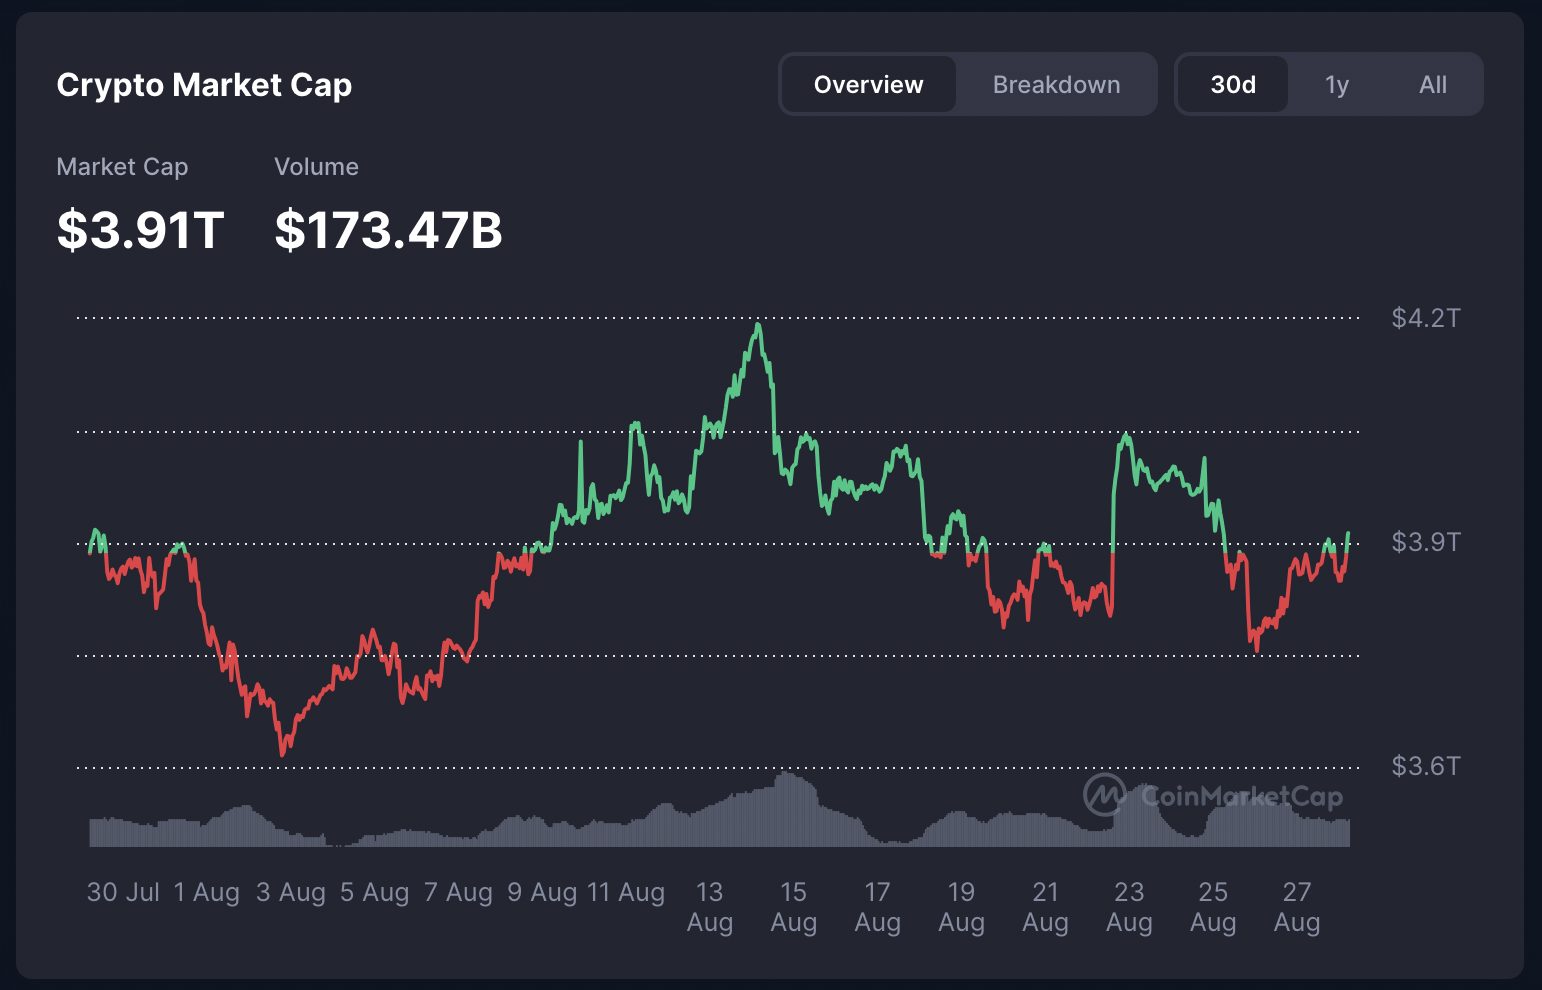Viewport: 1542px width, 990px height.
Task: Click the $4.2T axis label
Action: (x=1426, y=318)
